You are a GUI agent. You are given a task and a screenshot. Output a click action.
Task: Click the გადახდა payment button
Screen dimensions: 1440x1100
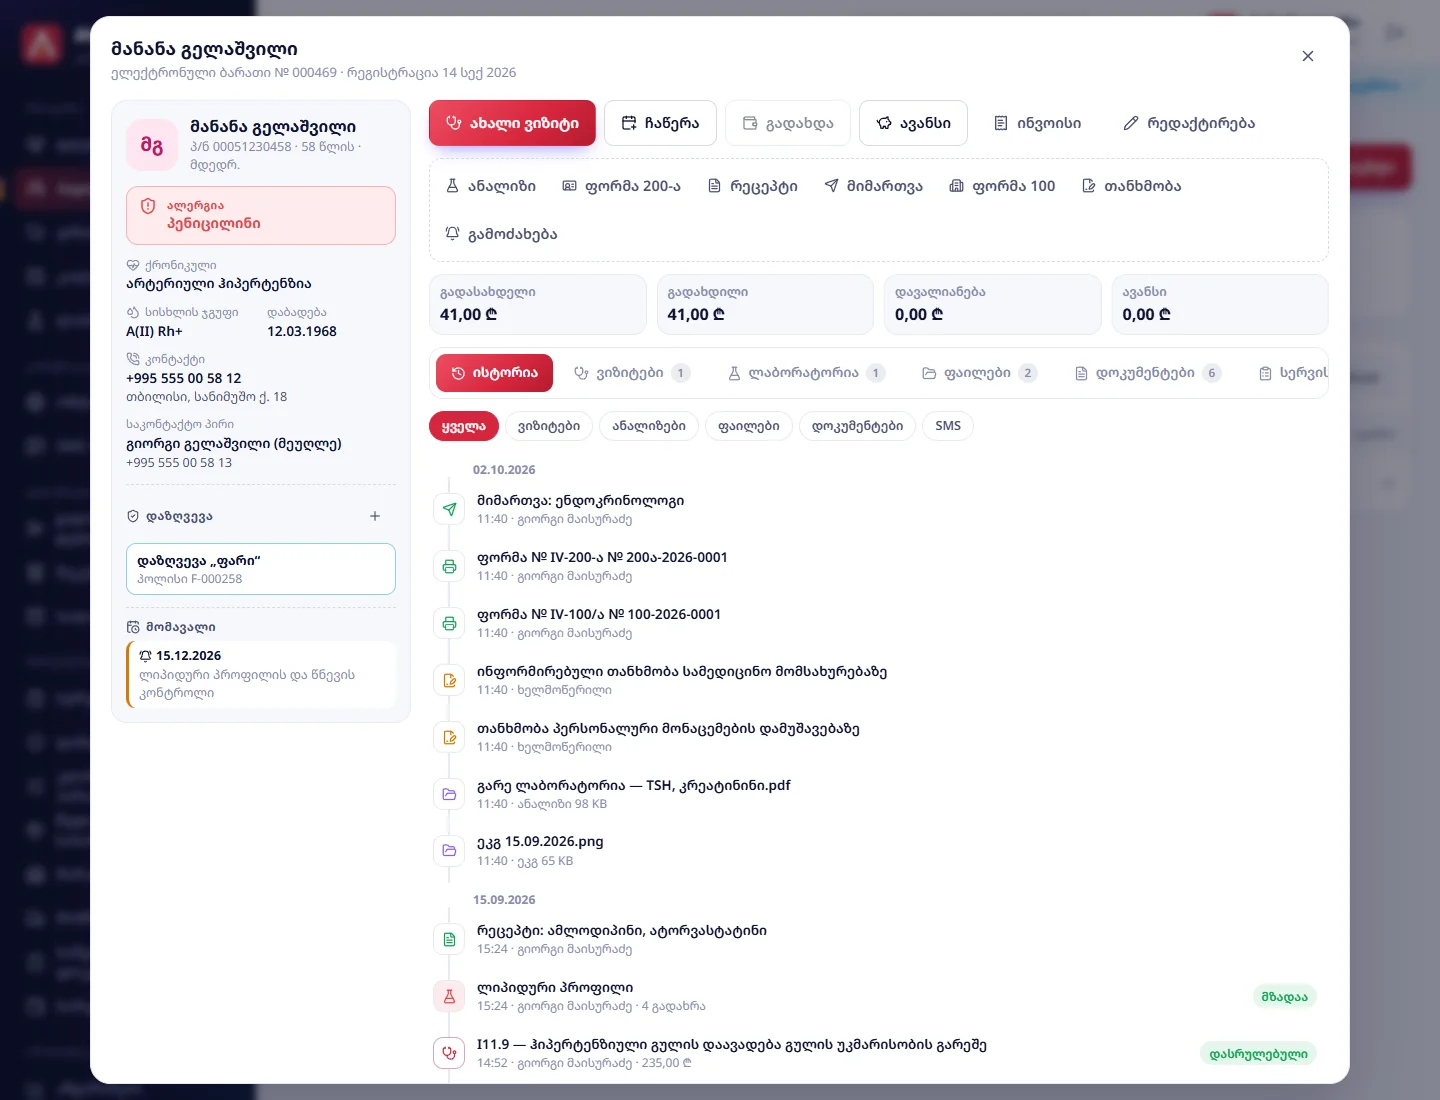788,123
